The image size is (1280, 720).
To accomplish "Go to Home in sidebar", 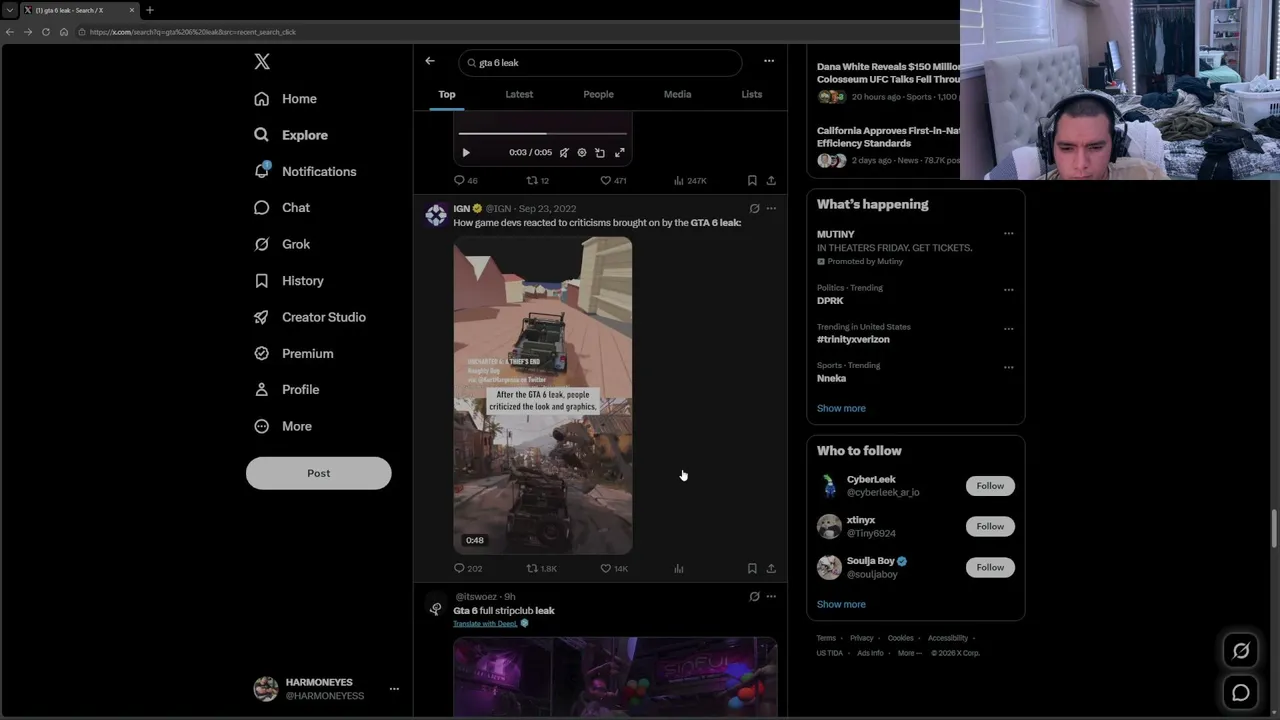I will point(285,99).
